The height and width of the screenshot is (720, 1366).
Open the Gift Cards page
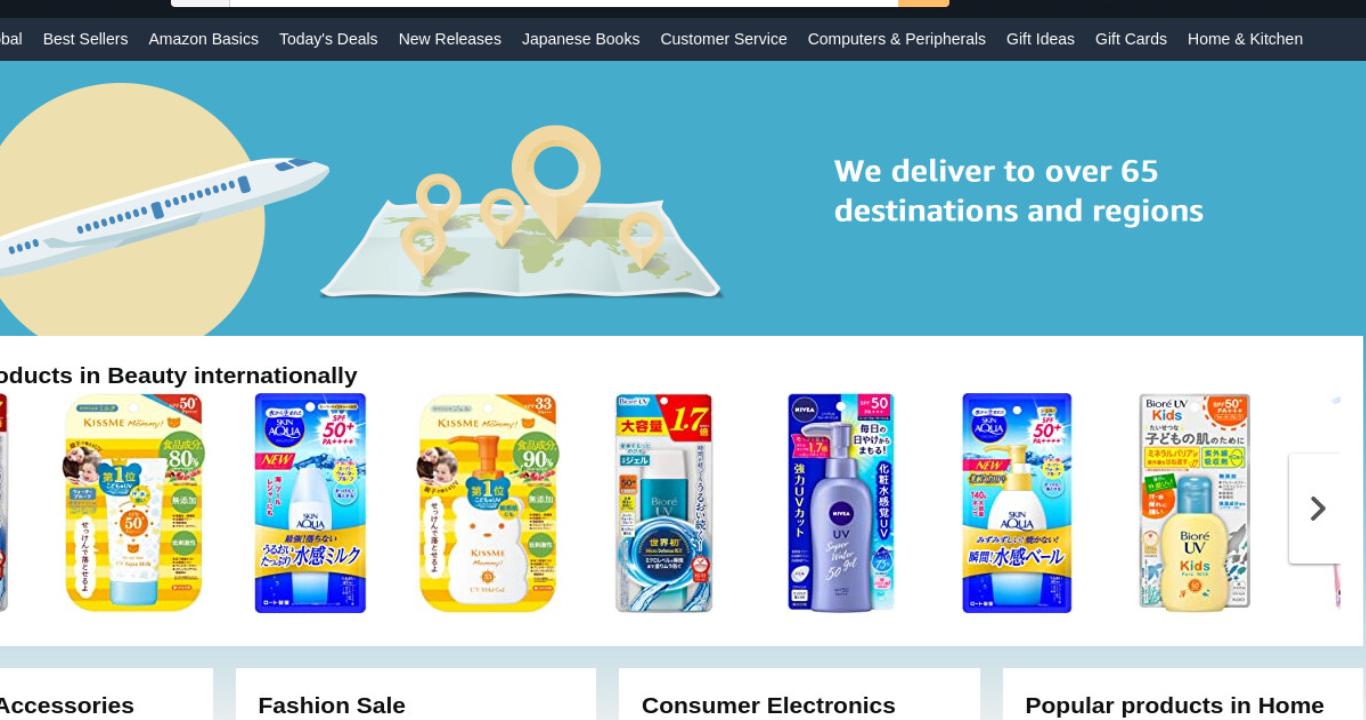tap(1130, 39)
